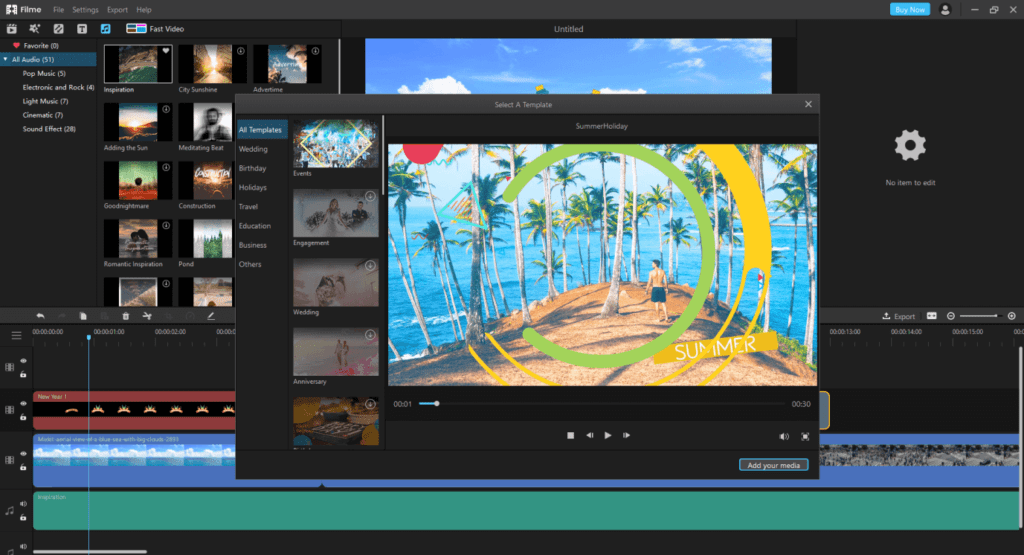Download the Advertime audio track
1024x555 pixels.
coord(315,51)
